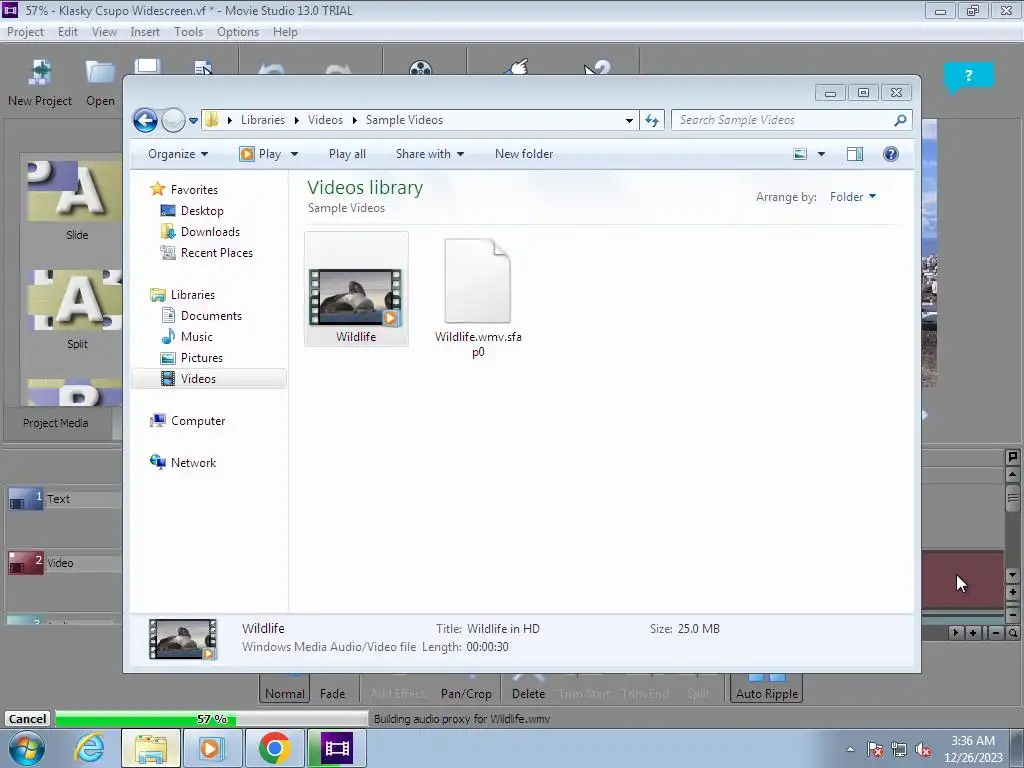
Task: Expand the address bar history dropdown
Action: tap(629, 120)
